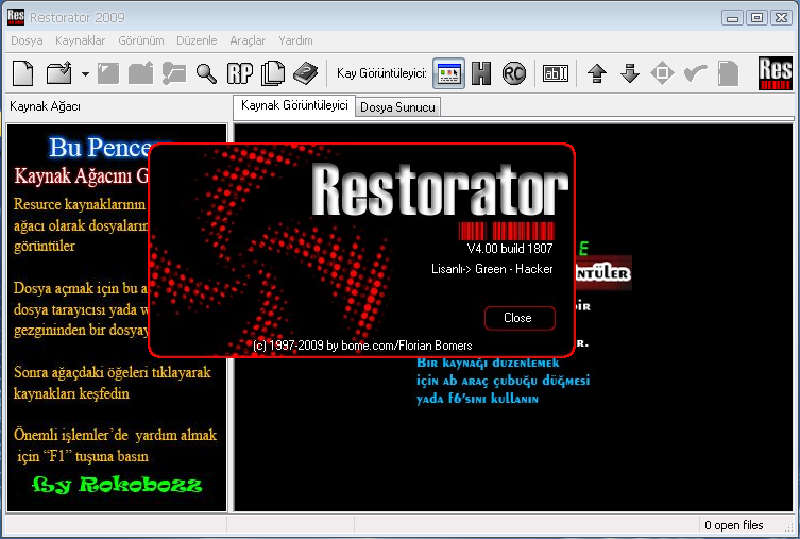The height and width of the screenshot is (539, 800).
Task: Click the Res logo icon in toolbar
Action: tap(776, 73)
